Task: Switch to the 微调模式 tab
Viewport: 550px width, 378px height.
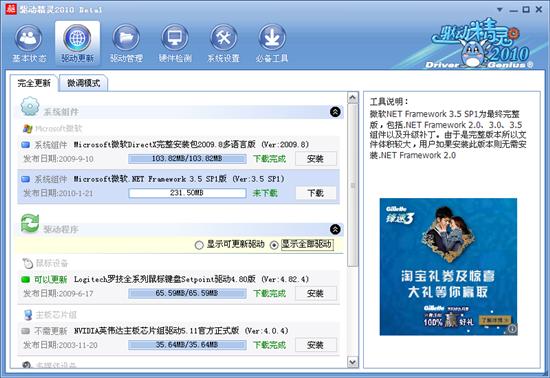Action: coord(83,83)
